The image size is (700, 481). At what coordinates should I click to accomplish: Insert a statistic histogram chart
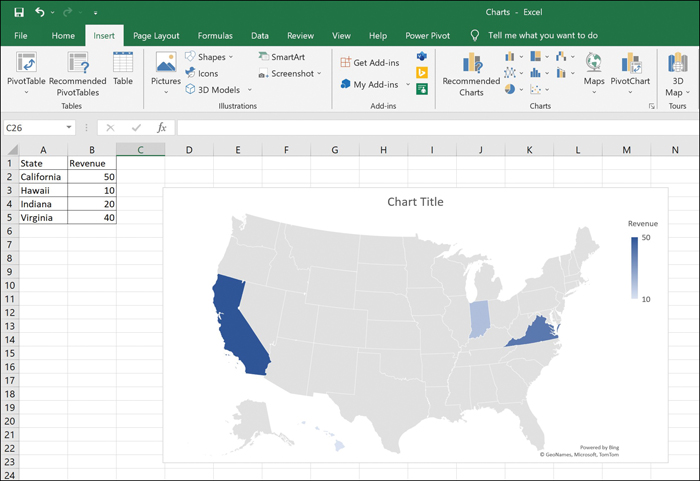point(535,73)
